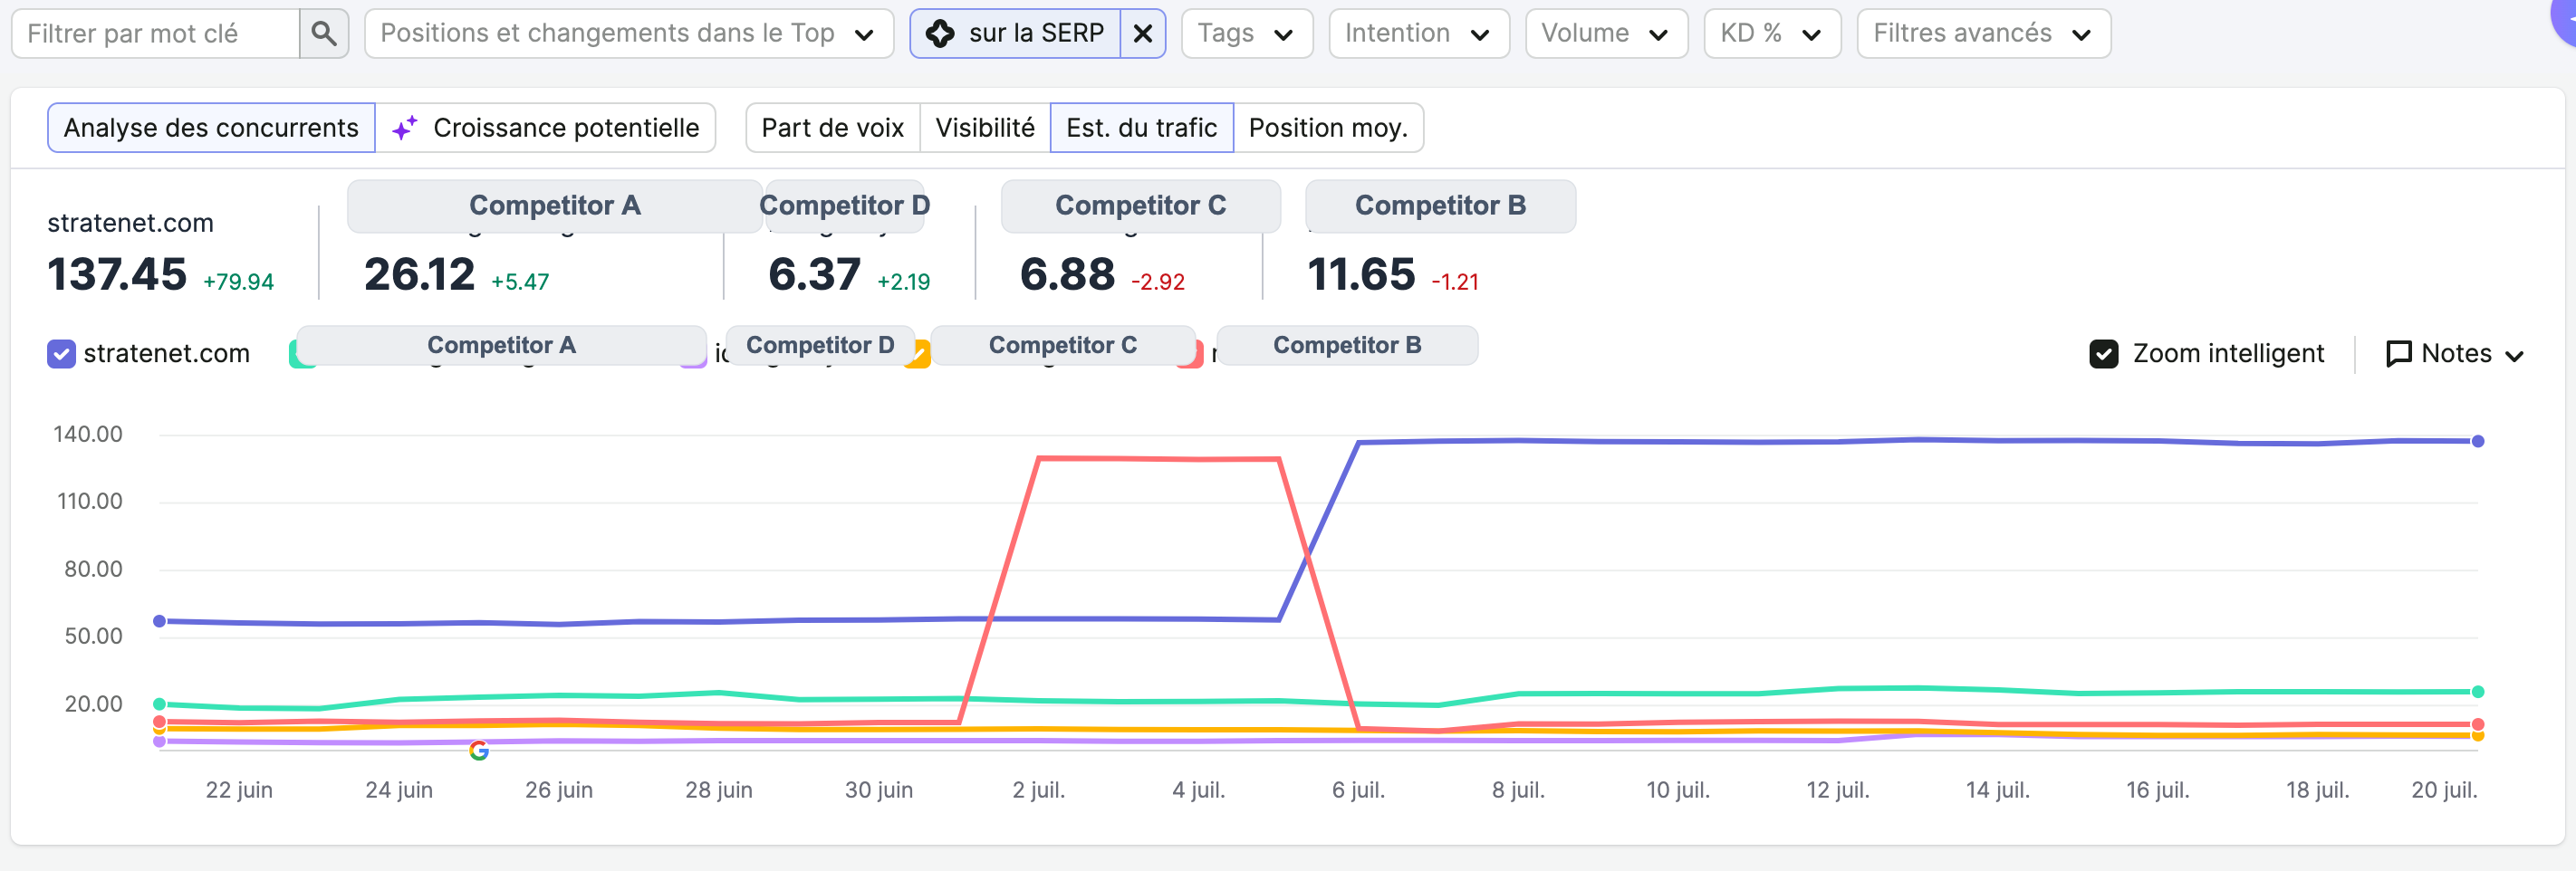Click the '+5.47' change value
2576x871 pixels.
520,282
